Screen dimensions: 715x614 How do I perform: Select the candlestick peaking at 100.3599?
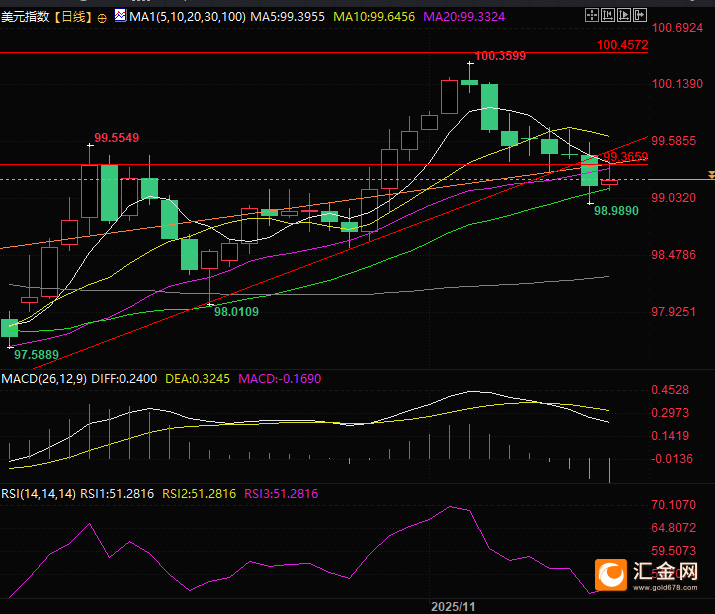coord(470,78)
